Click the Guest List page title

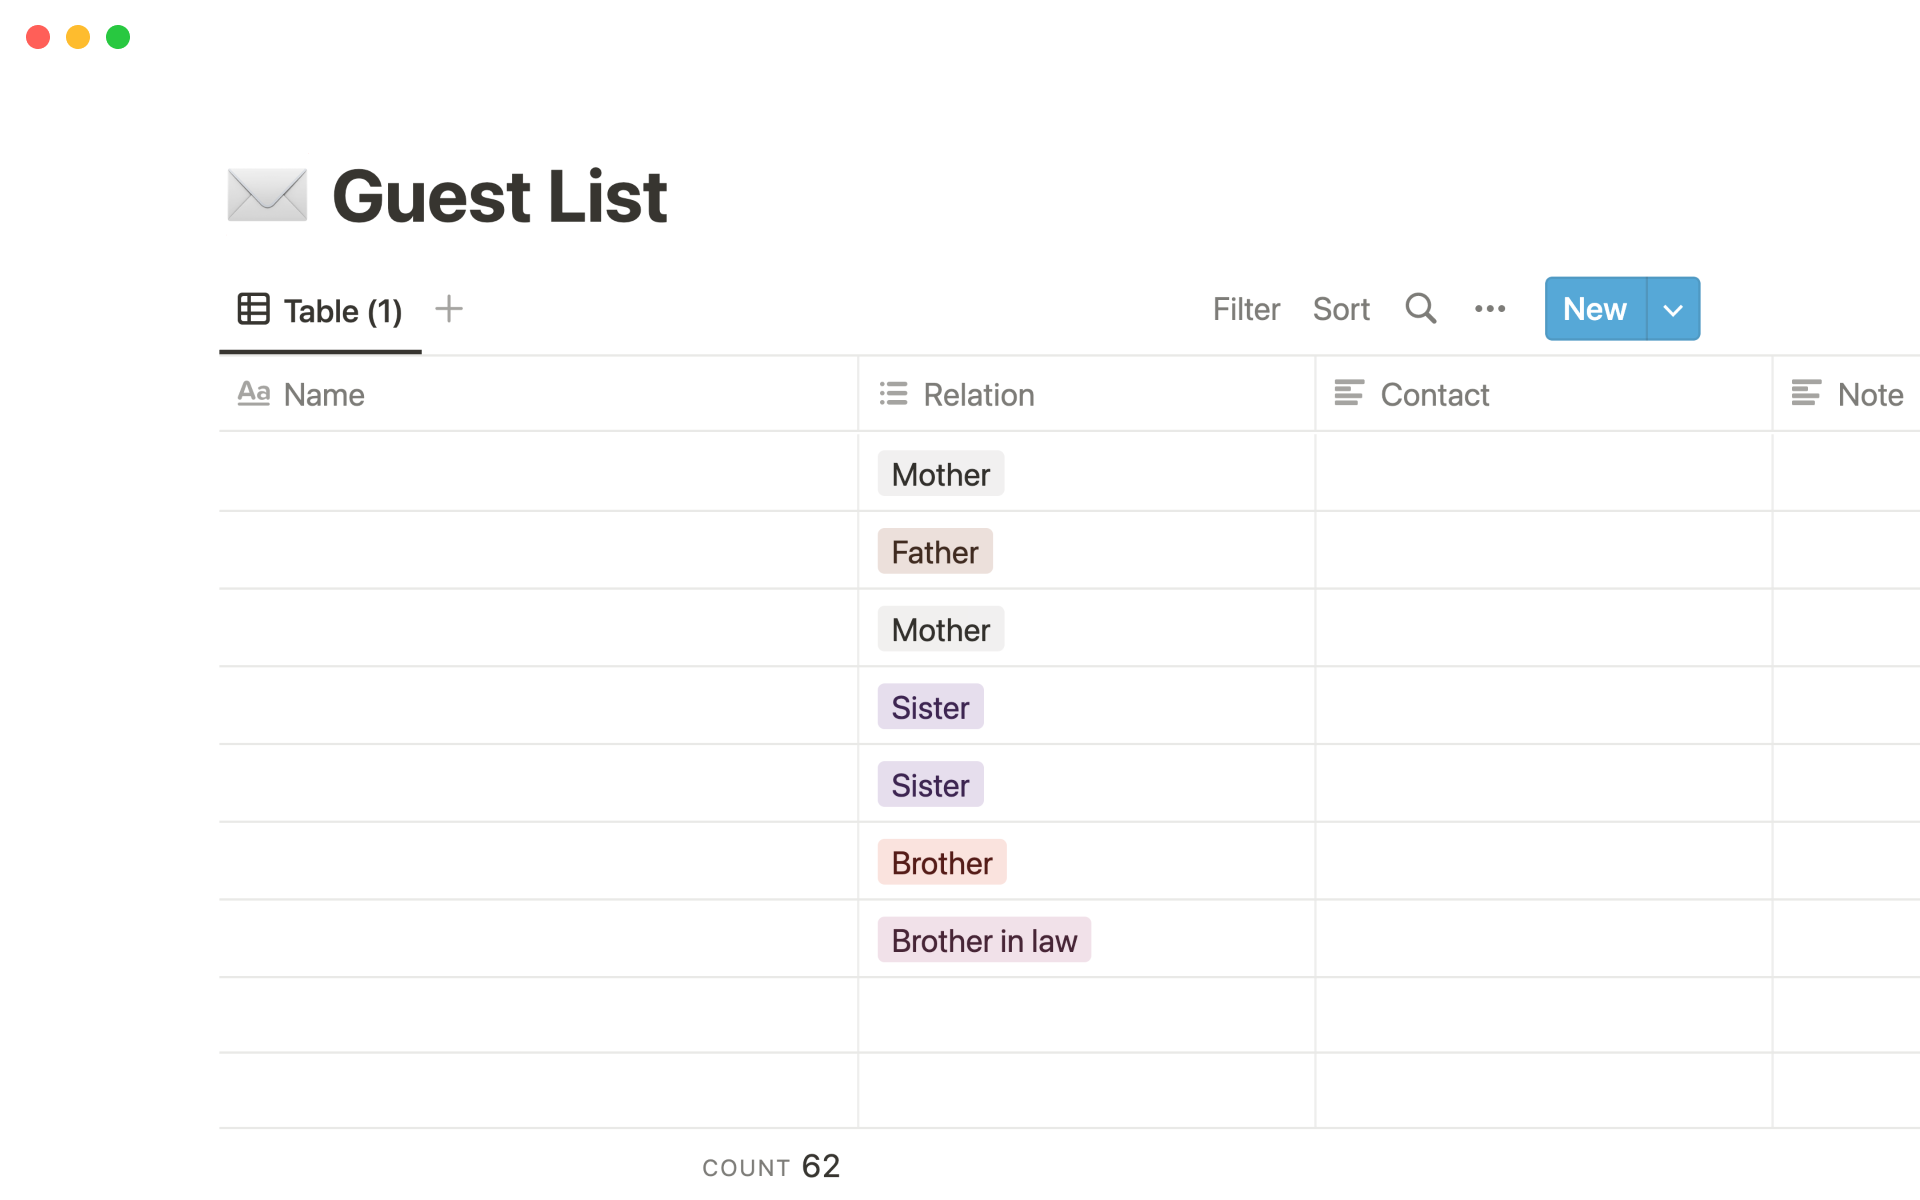499,196
